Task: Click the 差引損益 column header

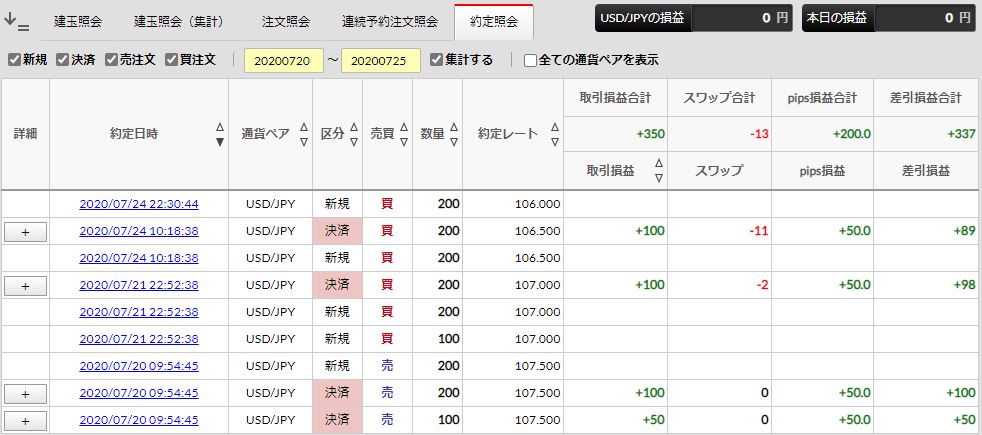Action: click(x=926, y=170)
